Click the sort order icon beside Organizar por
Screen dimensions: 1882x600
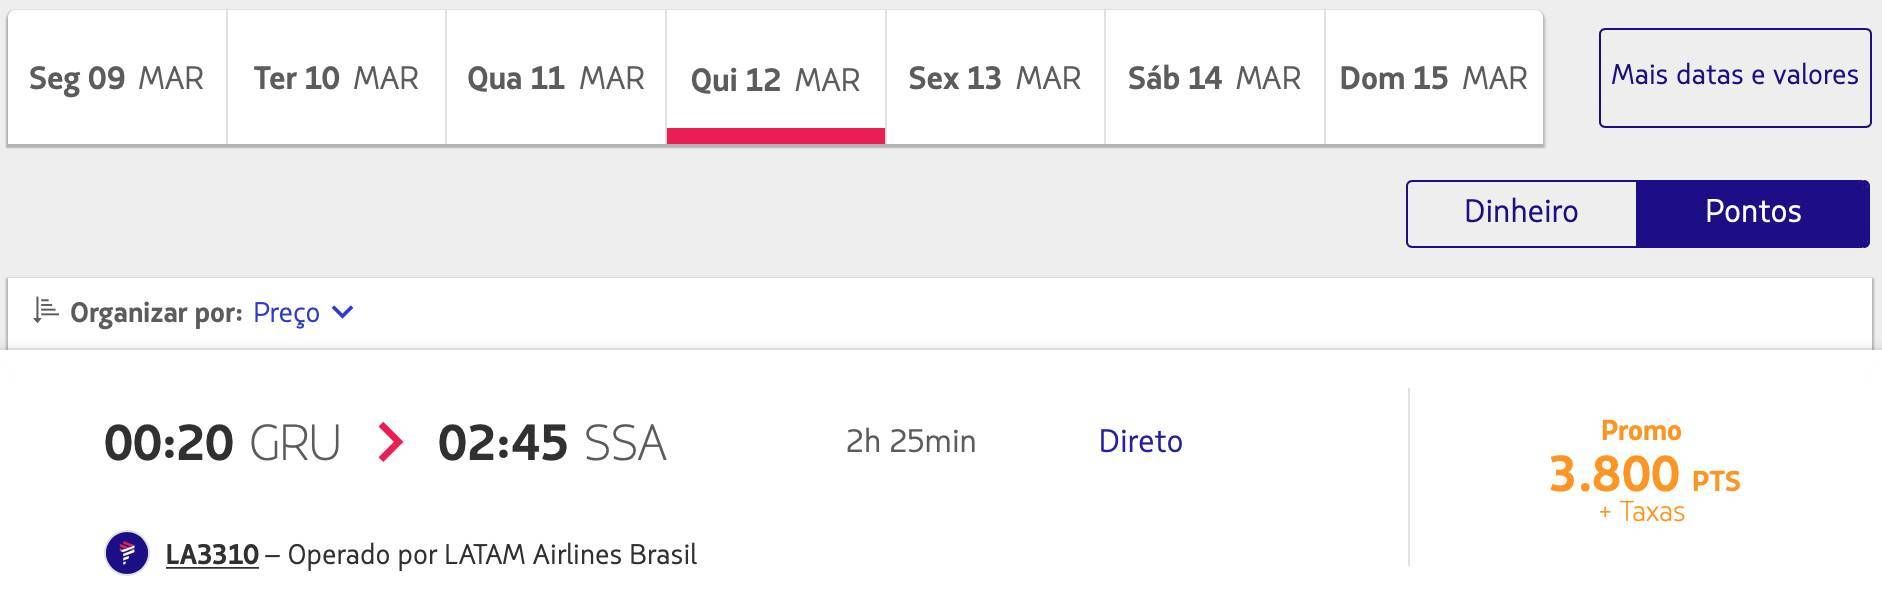tap(45, 311)
